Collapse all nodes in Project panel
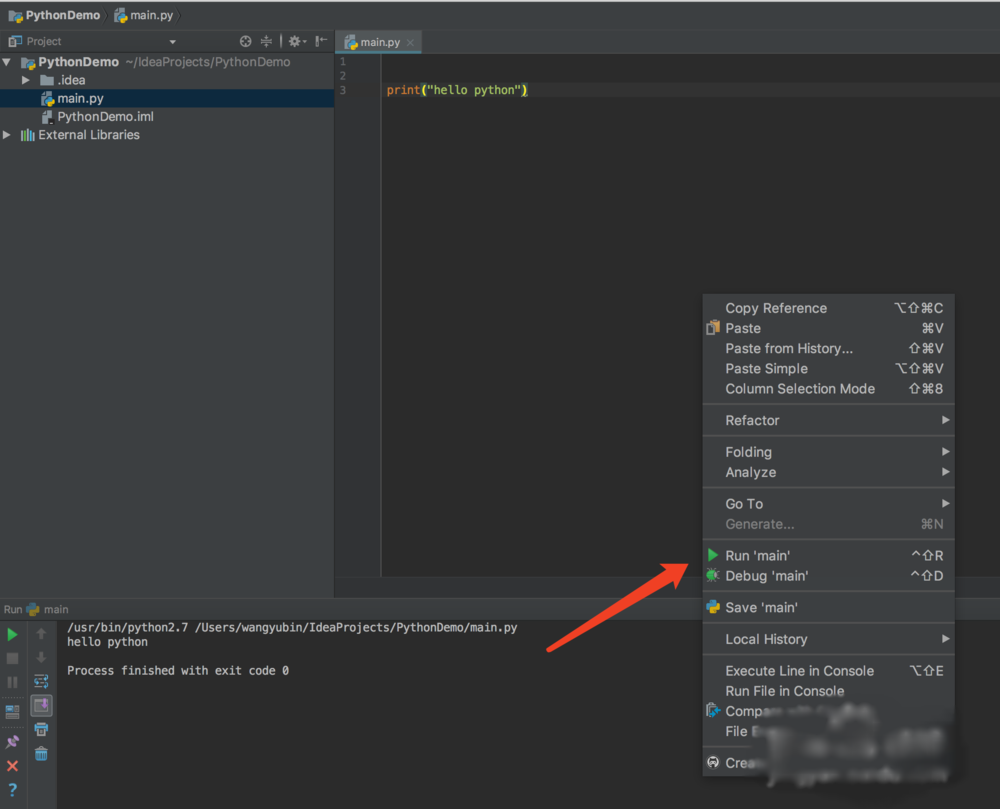This screenshot has width=1000, height=809. (266, 41)
